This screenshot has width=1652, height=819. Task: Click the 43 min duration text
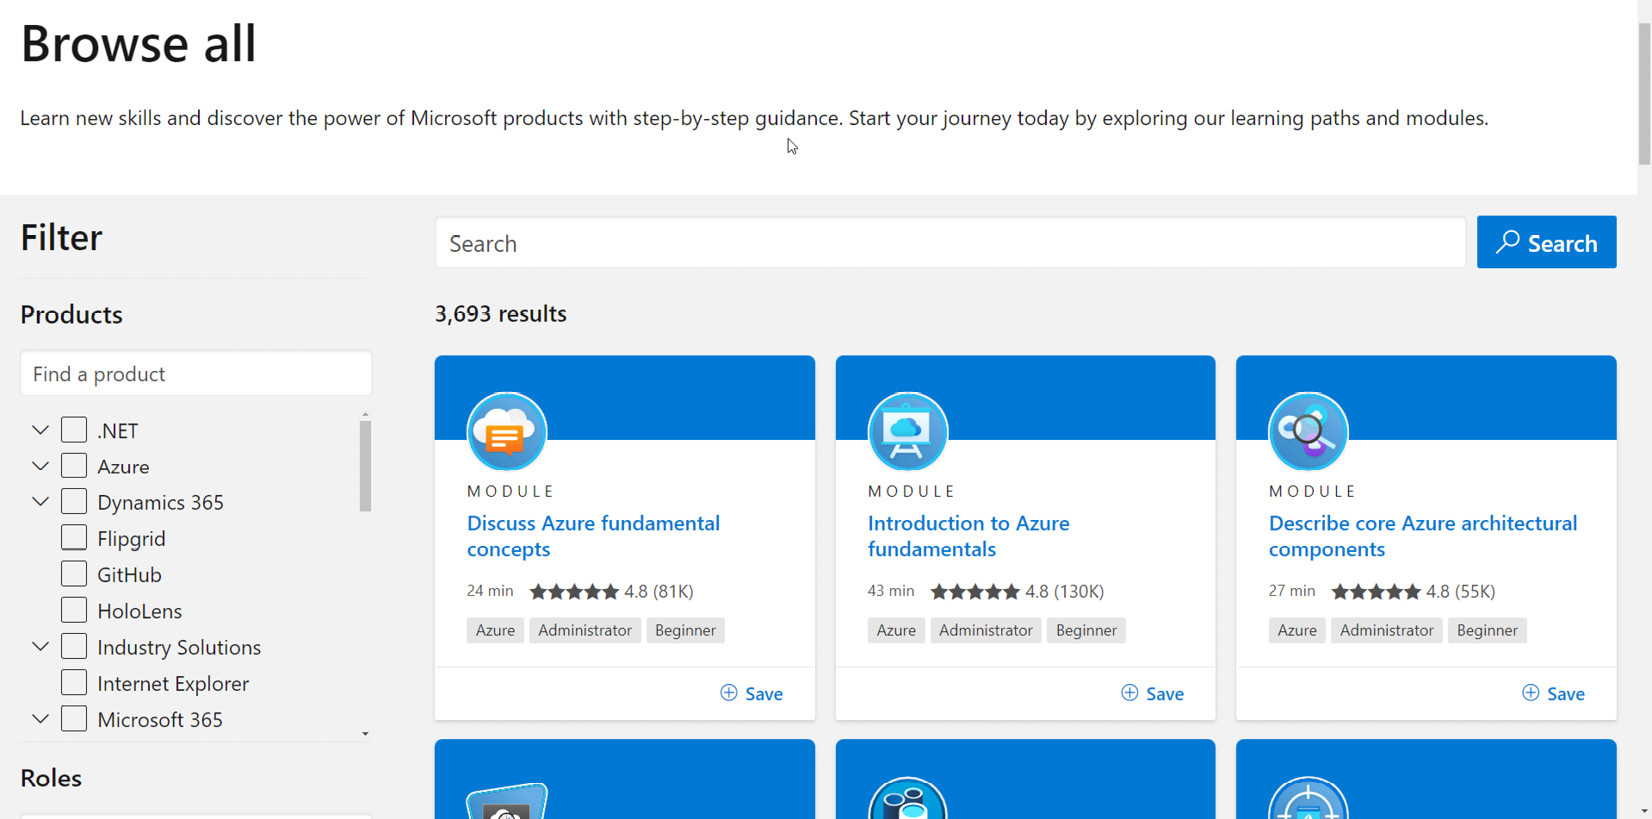(891, 591)
